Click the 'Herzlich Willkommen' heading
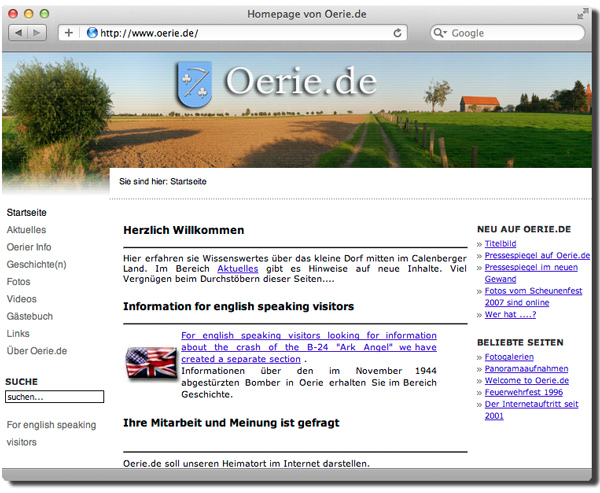The image size is (600, 493). pyautogui.click(x=184, y=230)
